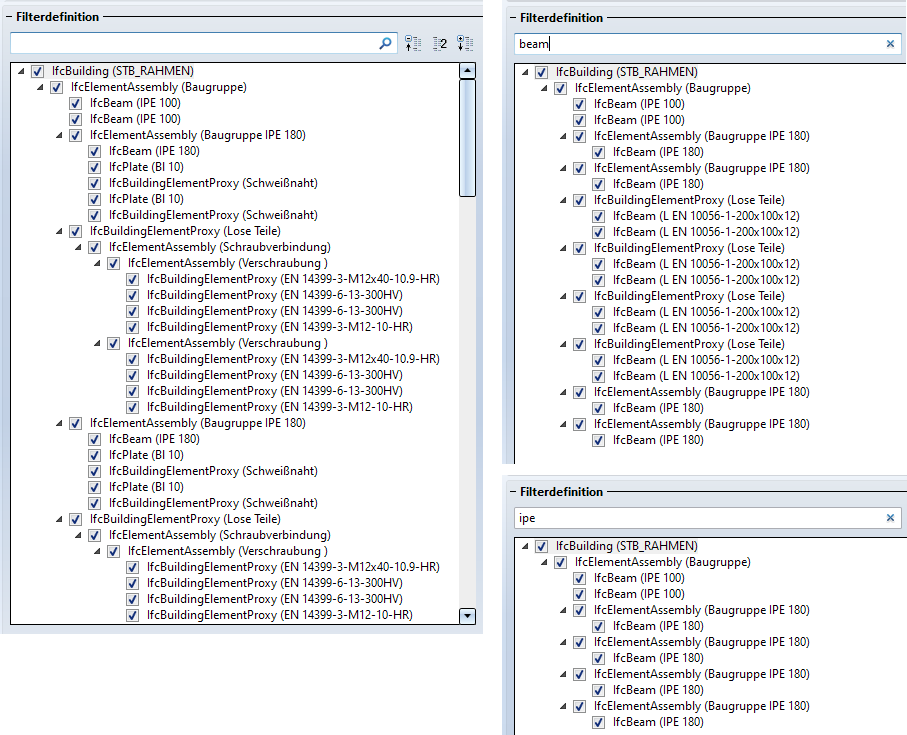
Task: Click the magnifier search icon in empty filter field
Action: click(386, 44)
